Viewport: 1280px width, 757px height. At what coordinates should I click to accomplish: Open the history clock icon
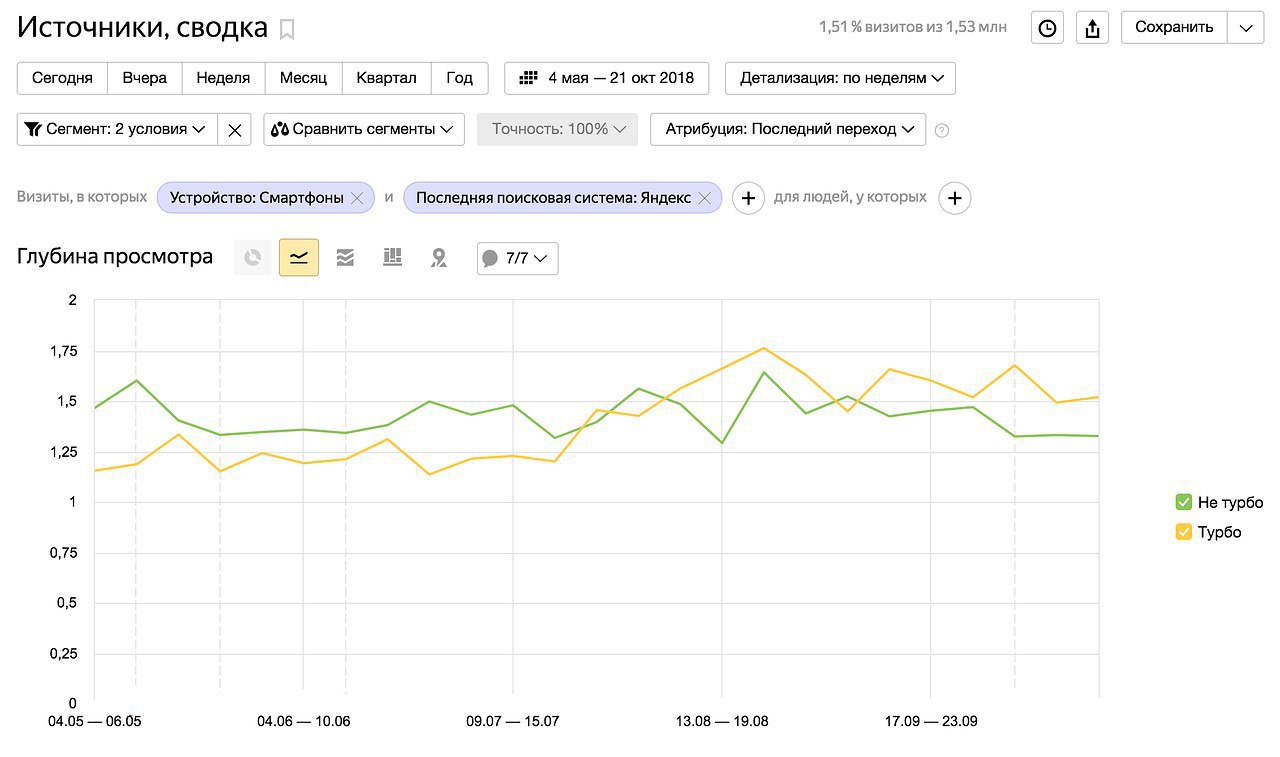coord(1047,28)
